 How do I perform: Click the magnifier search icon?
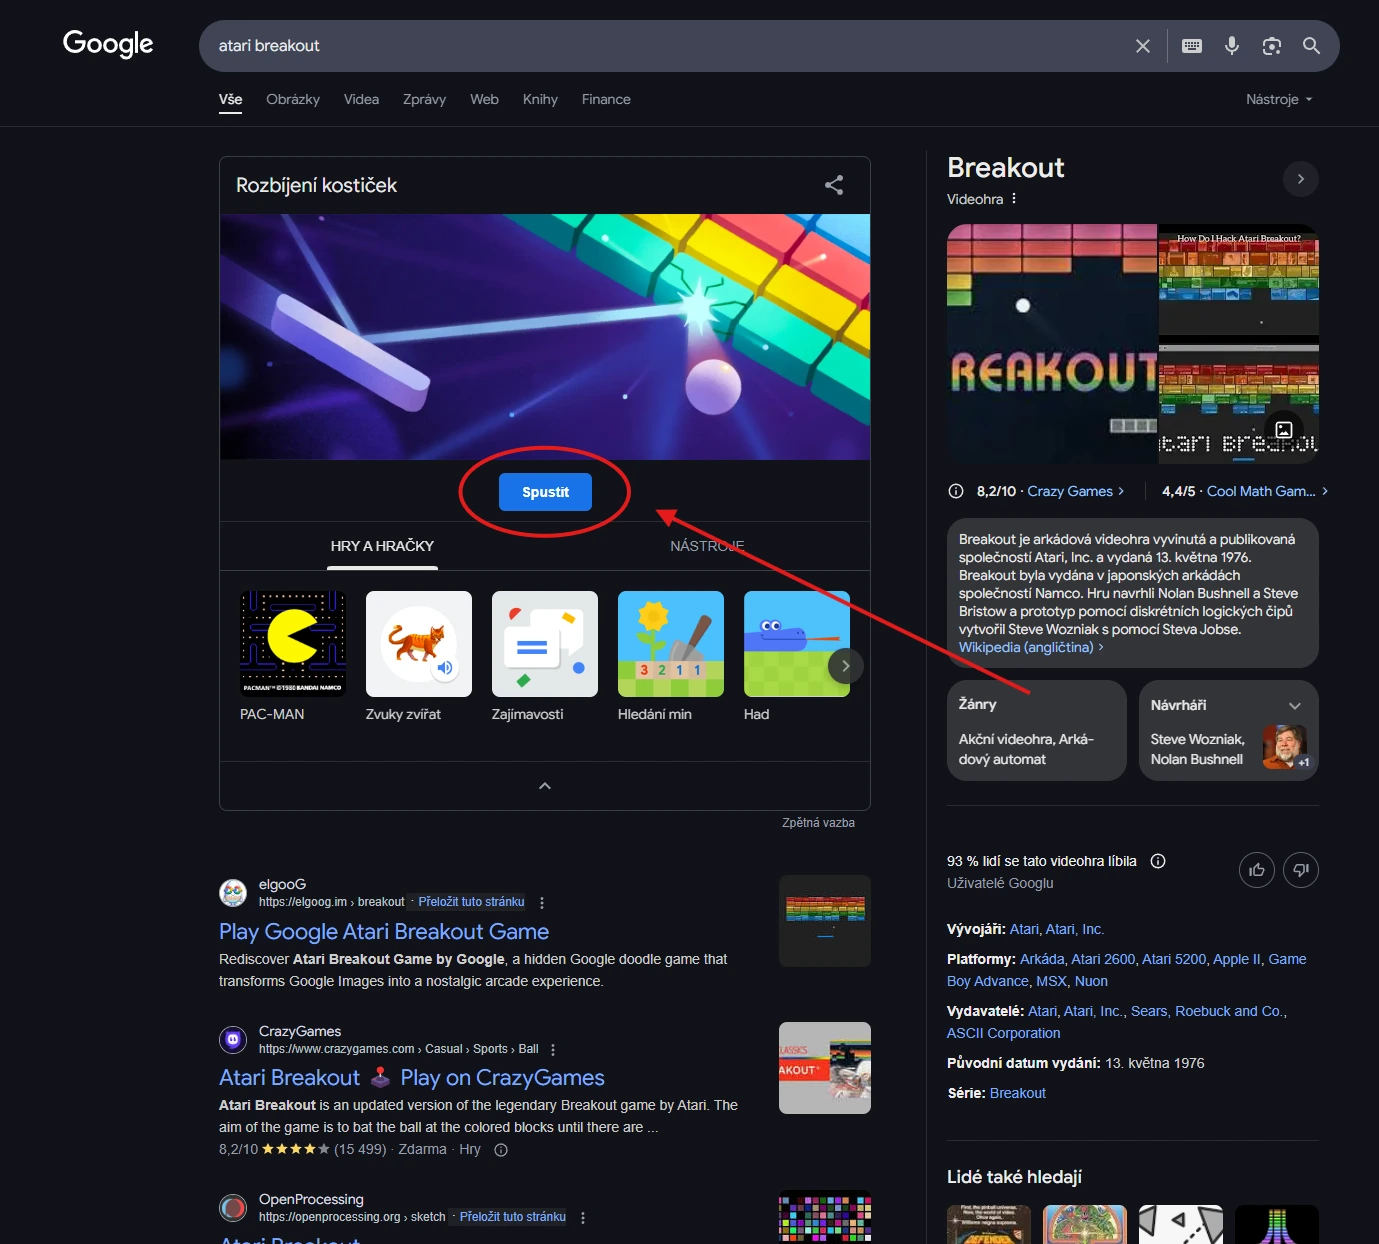[1312, 46]
